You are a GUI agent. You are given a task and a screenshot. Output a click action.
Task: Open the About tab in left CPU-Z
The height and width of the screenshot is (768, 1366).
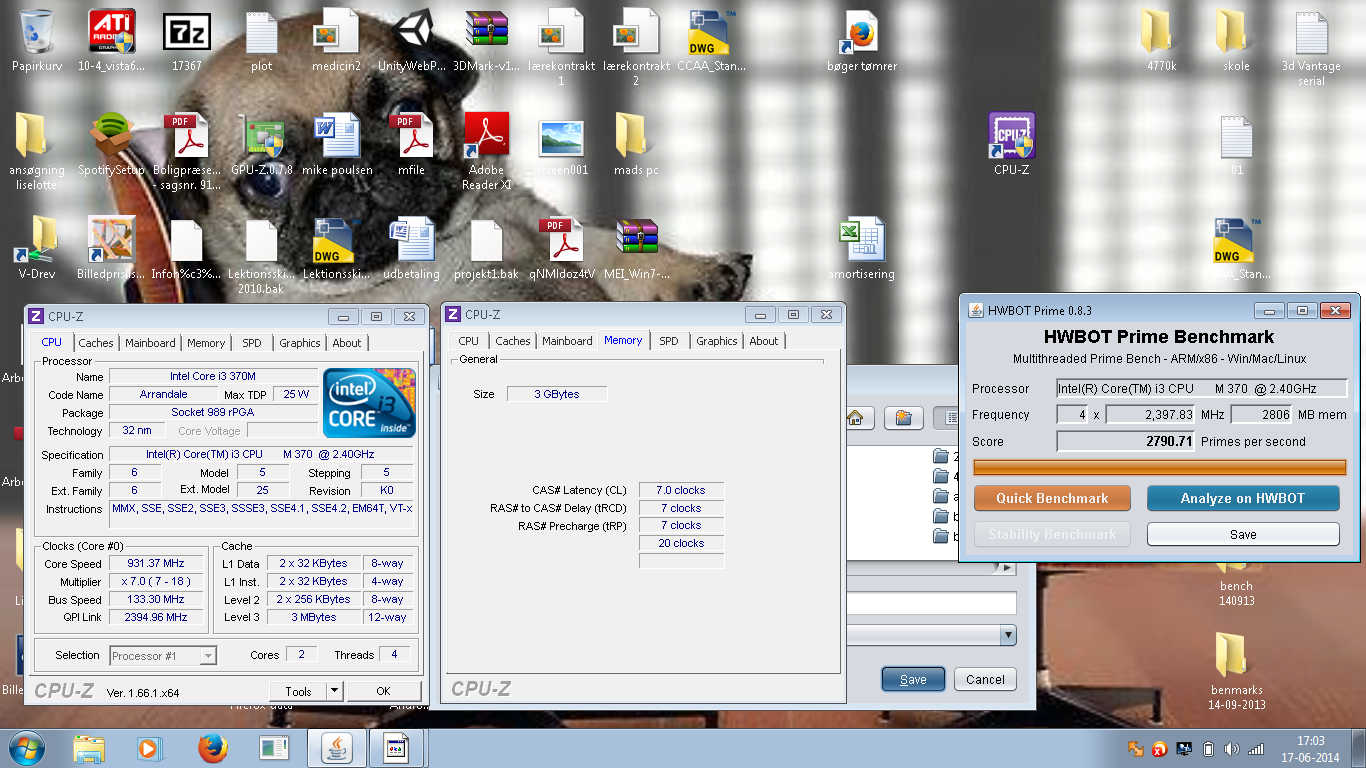click(347, 343)
